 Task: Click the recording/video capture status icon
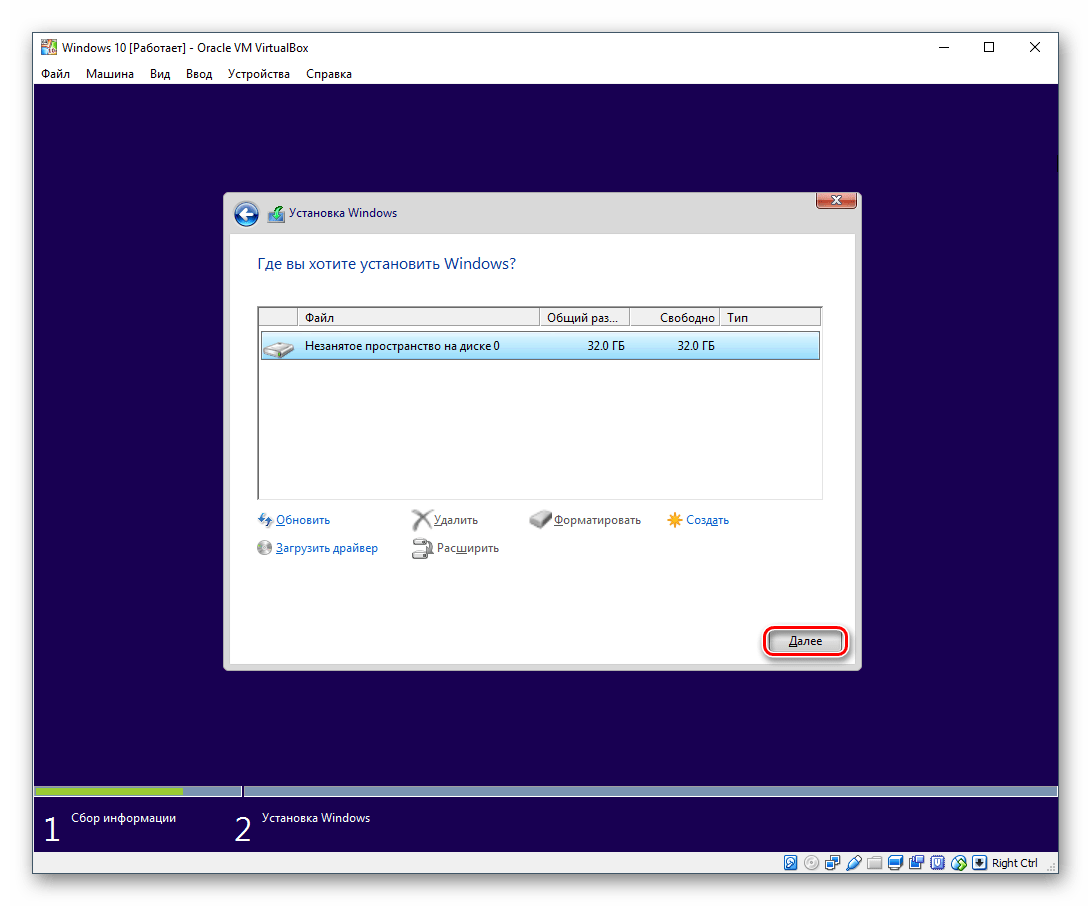916,863
